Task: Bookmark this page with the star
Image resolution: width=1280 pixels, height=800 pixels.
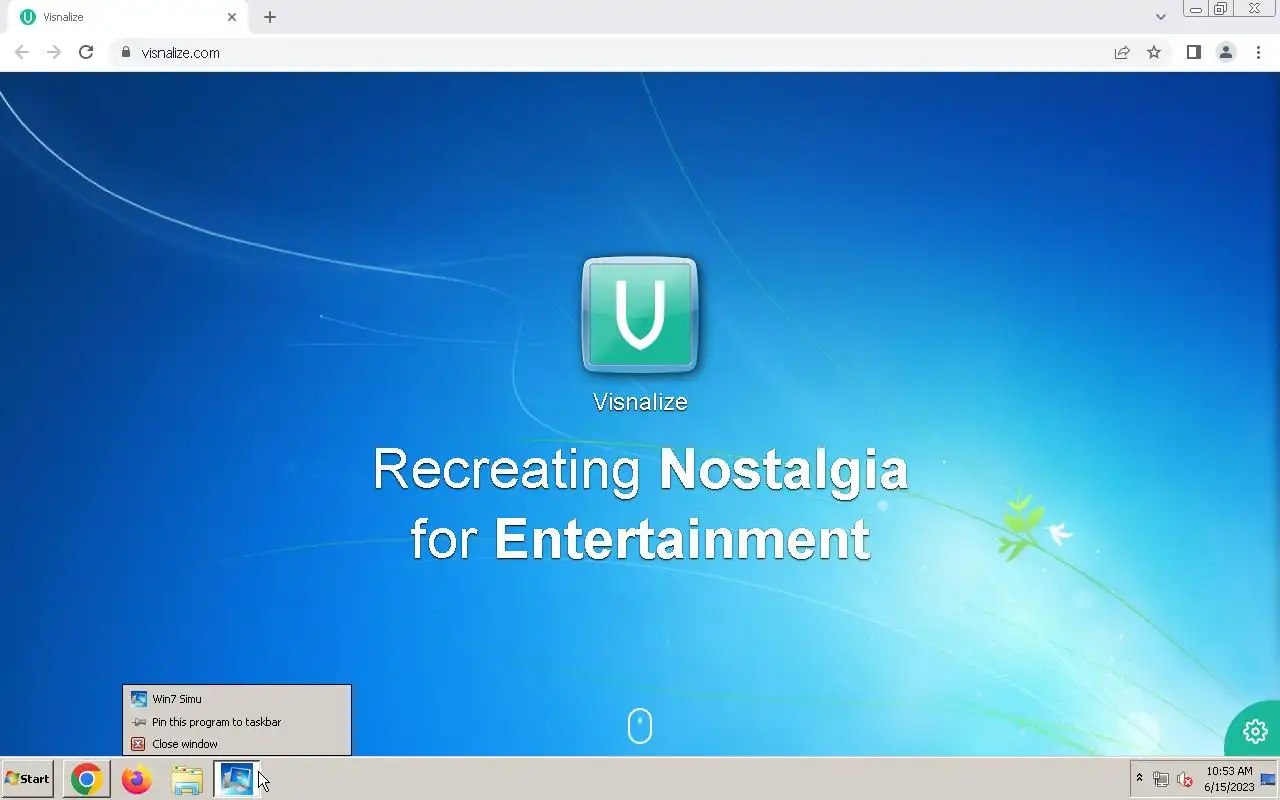Action: click(x=1154, y=53)
